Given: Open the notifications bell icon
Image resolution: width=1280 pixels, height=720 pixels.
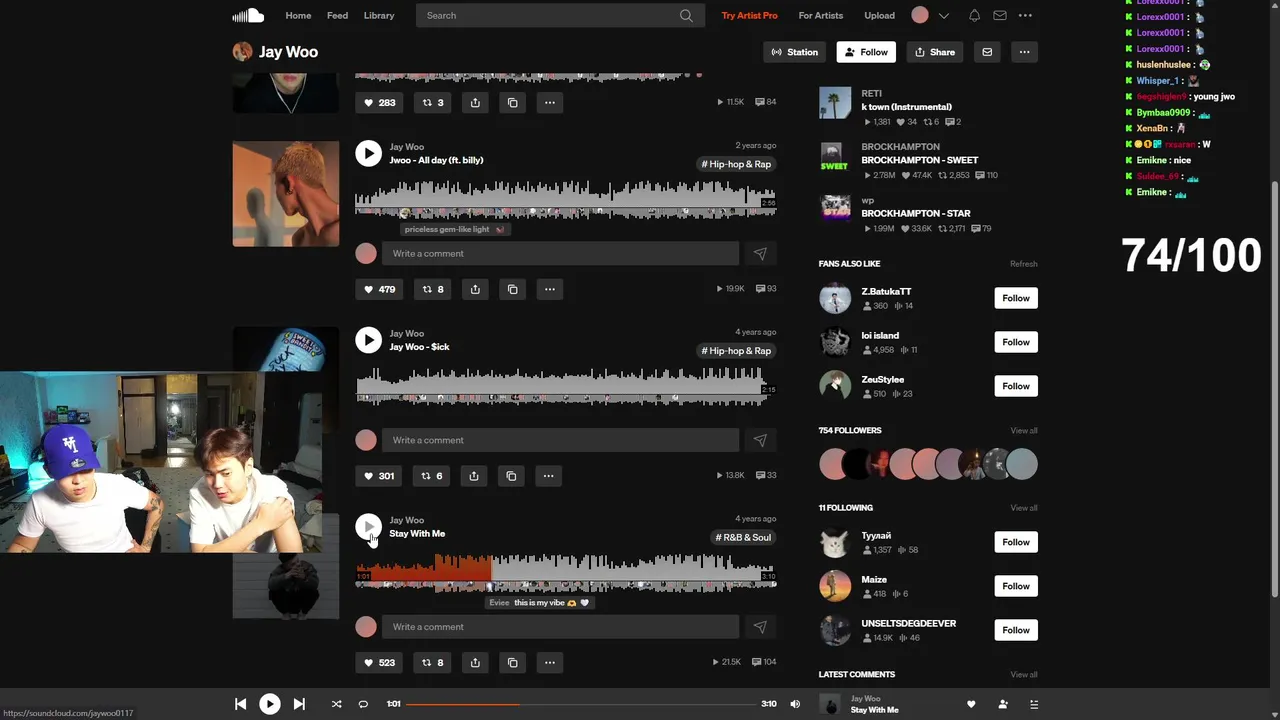Looking at the screenshot, I should click(974, 15).
